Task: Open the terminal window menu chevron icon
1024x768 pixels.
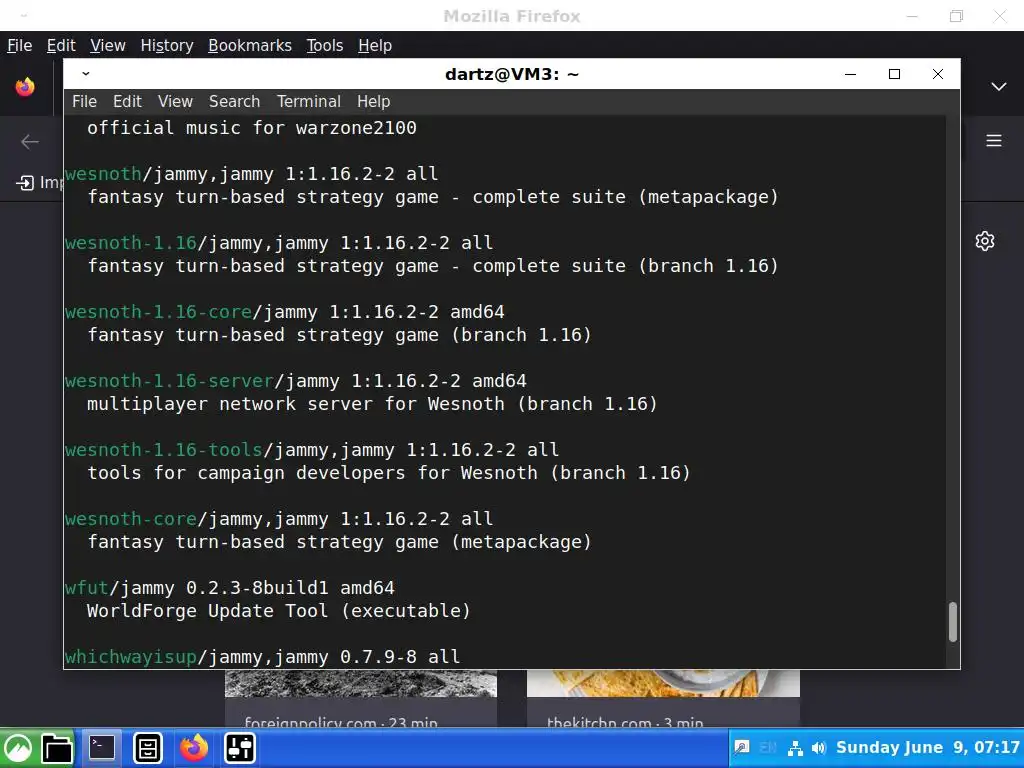Action: 86,74
